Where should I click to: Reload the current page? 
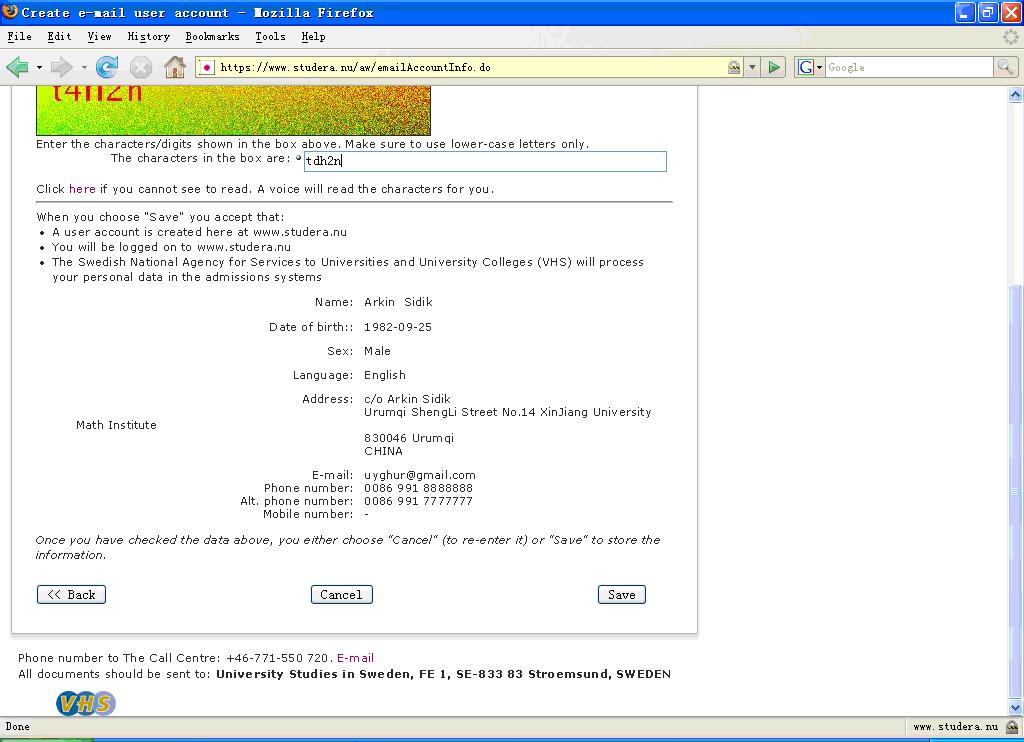point(106,67)
